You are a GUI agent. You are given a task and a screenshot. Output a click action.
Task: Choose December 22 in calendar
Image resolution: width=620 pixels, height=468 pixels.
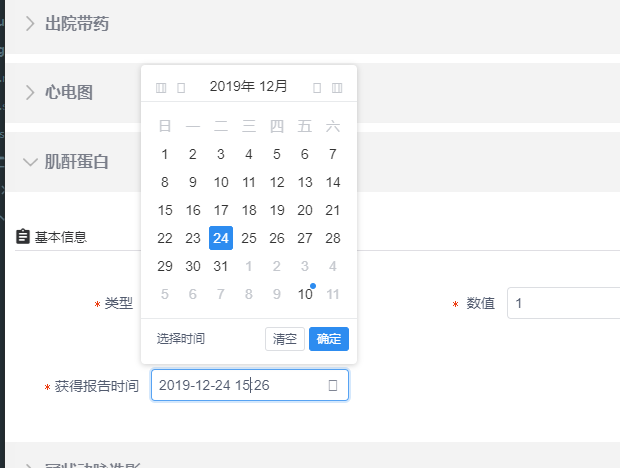(x=164, y=238)
